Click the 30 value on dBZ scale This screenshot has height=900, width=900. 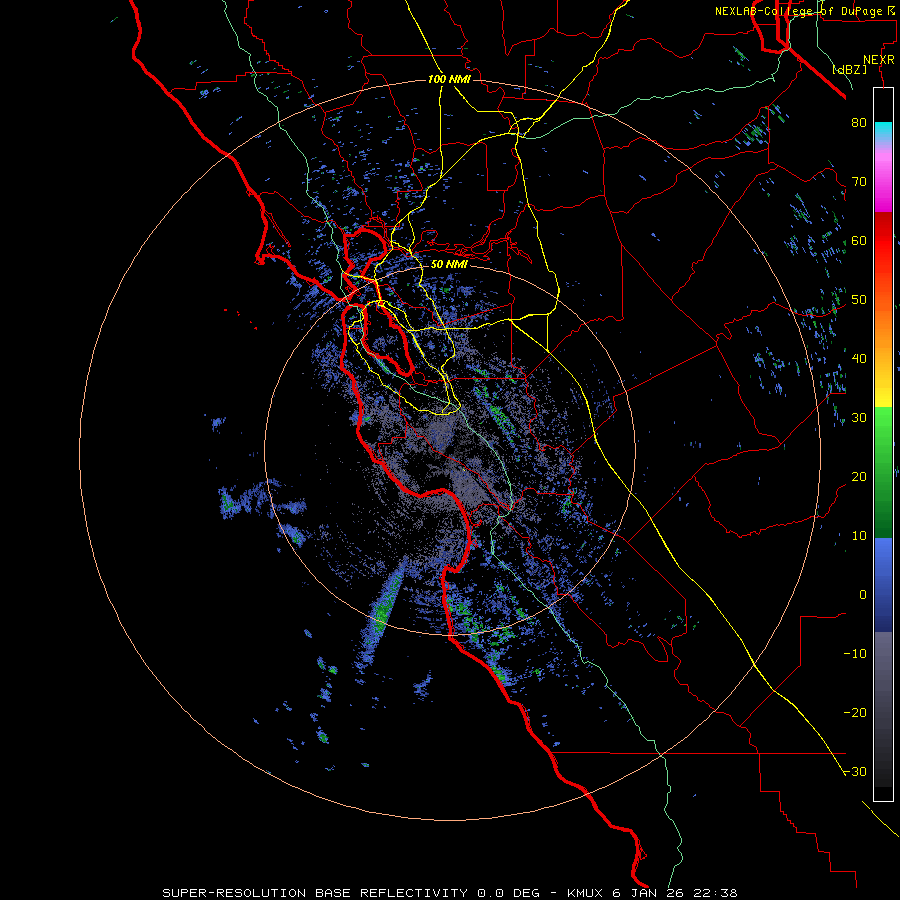click(x=859, y=418)
